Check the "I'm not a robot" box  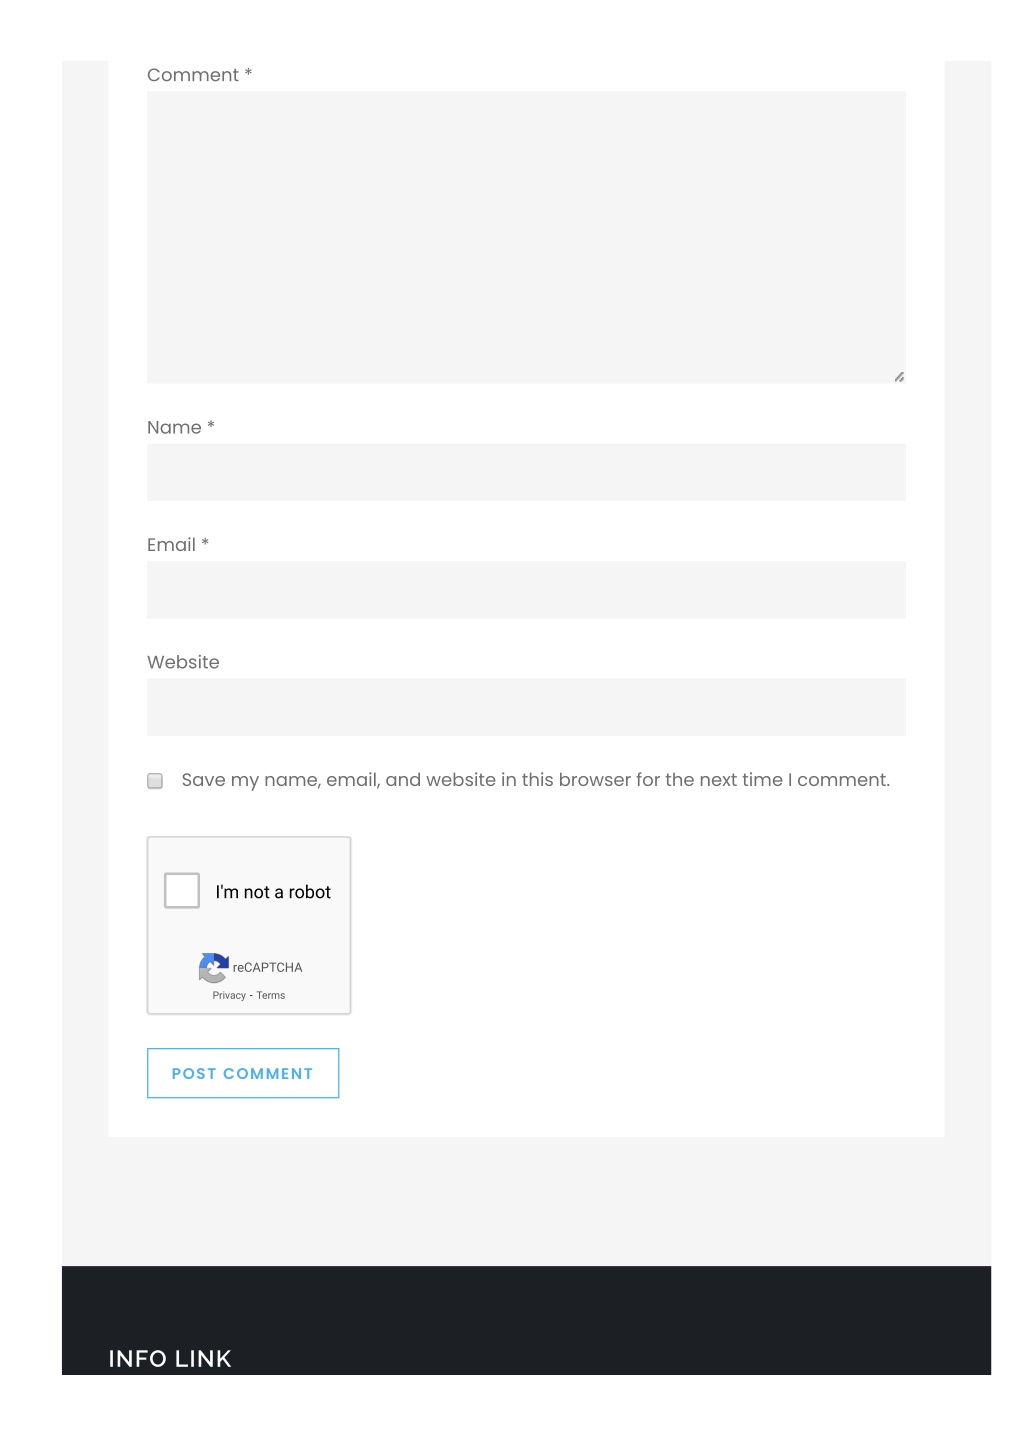(x=182, y=890)
